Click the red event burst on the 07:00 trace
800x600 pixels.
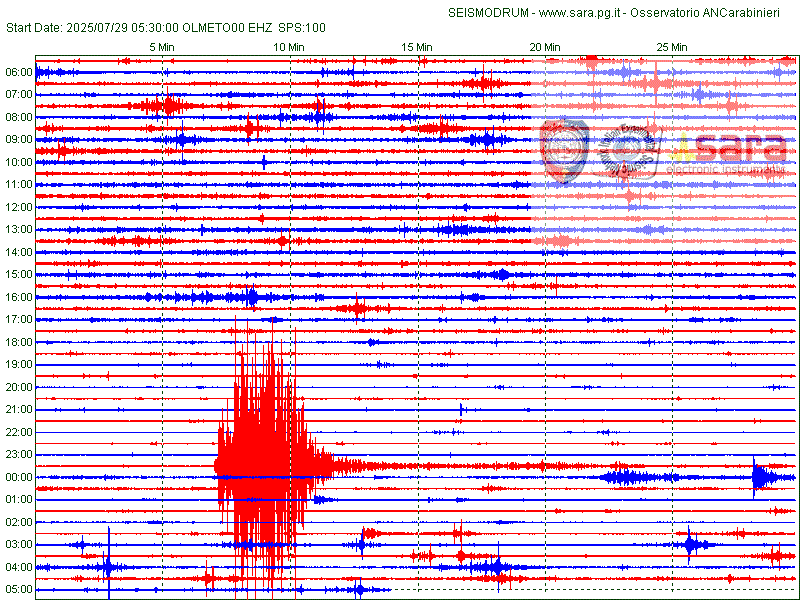coord(168,105)
